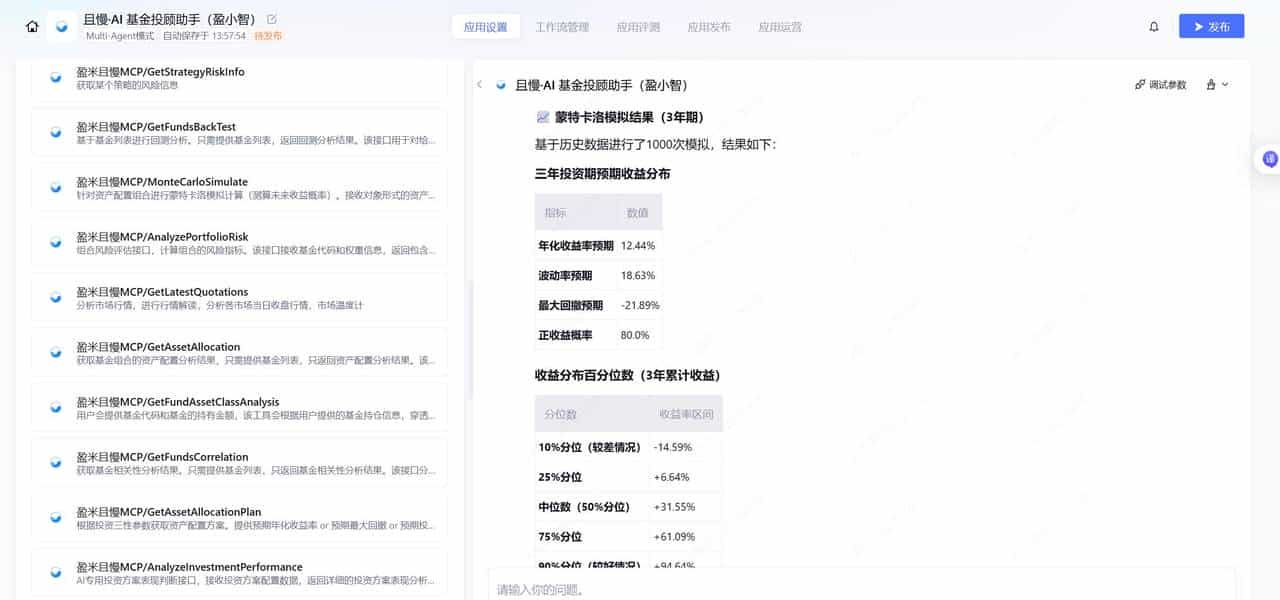Click the home icon in the top left corner
Viewport: 1280px width, 600px height.
point(33,25)
